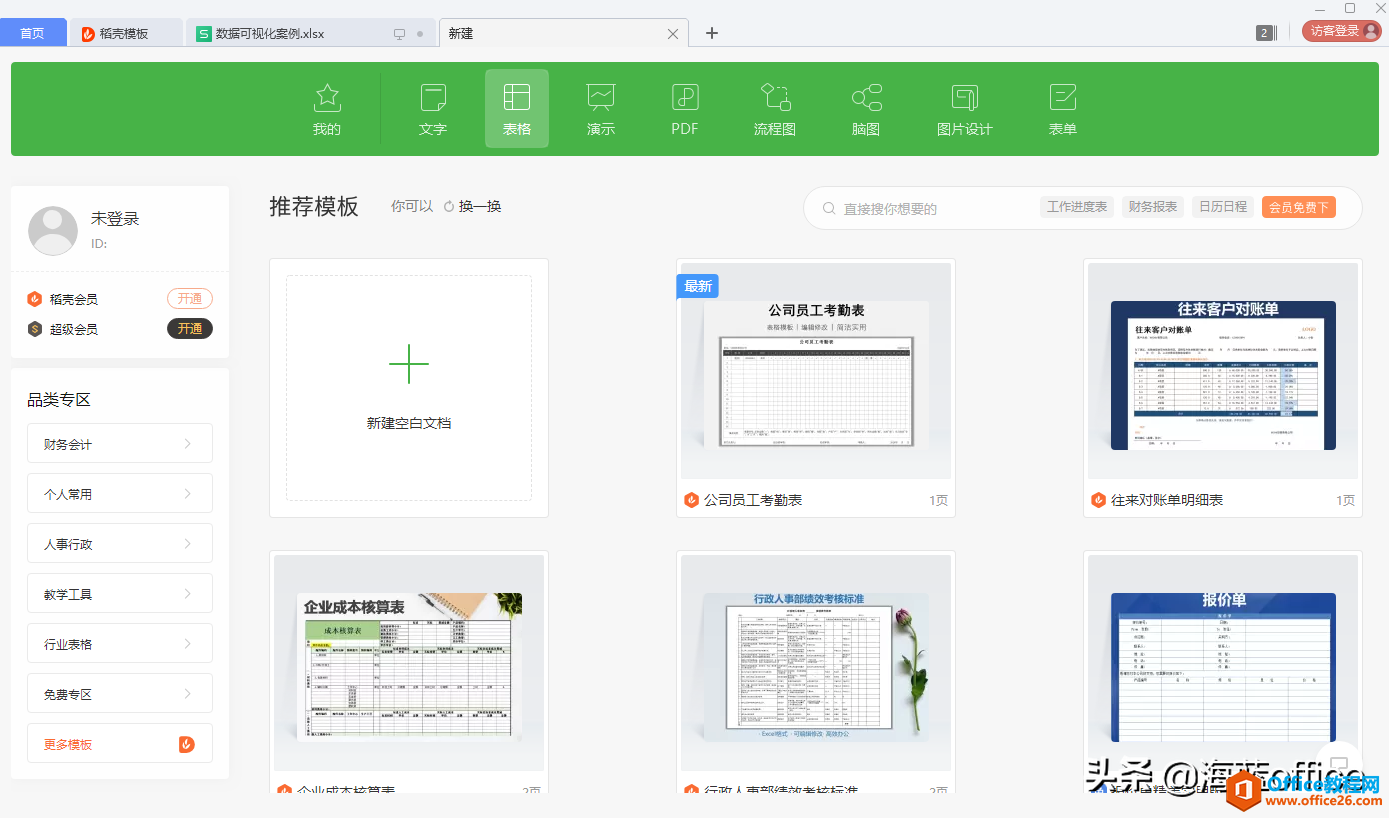Viewport: 1389px width, 818px height.
Task: Expand the 免费专区 category
Action: pyautogui.click(x=120, y=694)
